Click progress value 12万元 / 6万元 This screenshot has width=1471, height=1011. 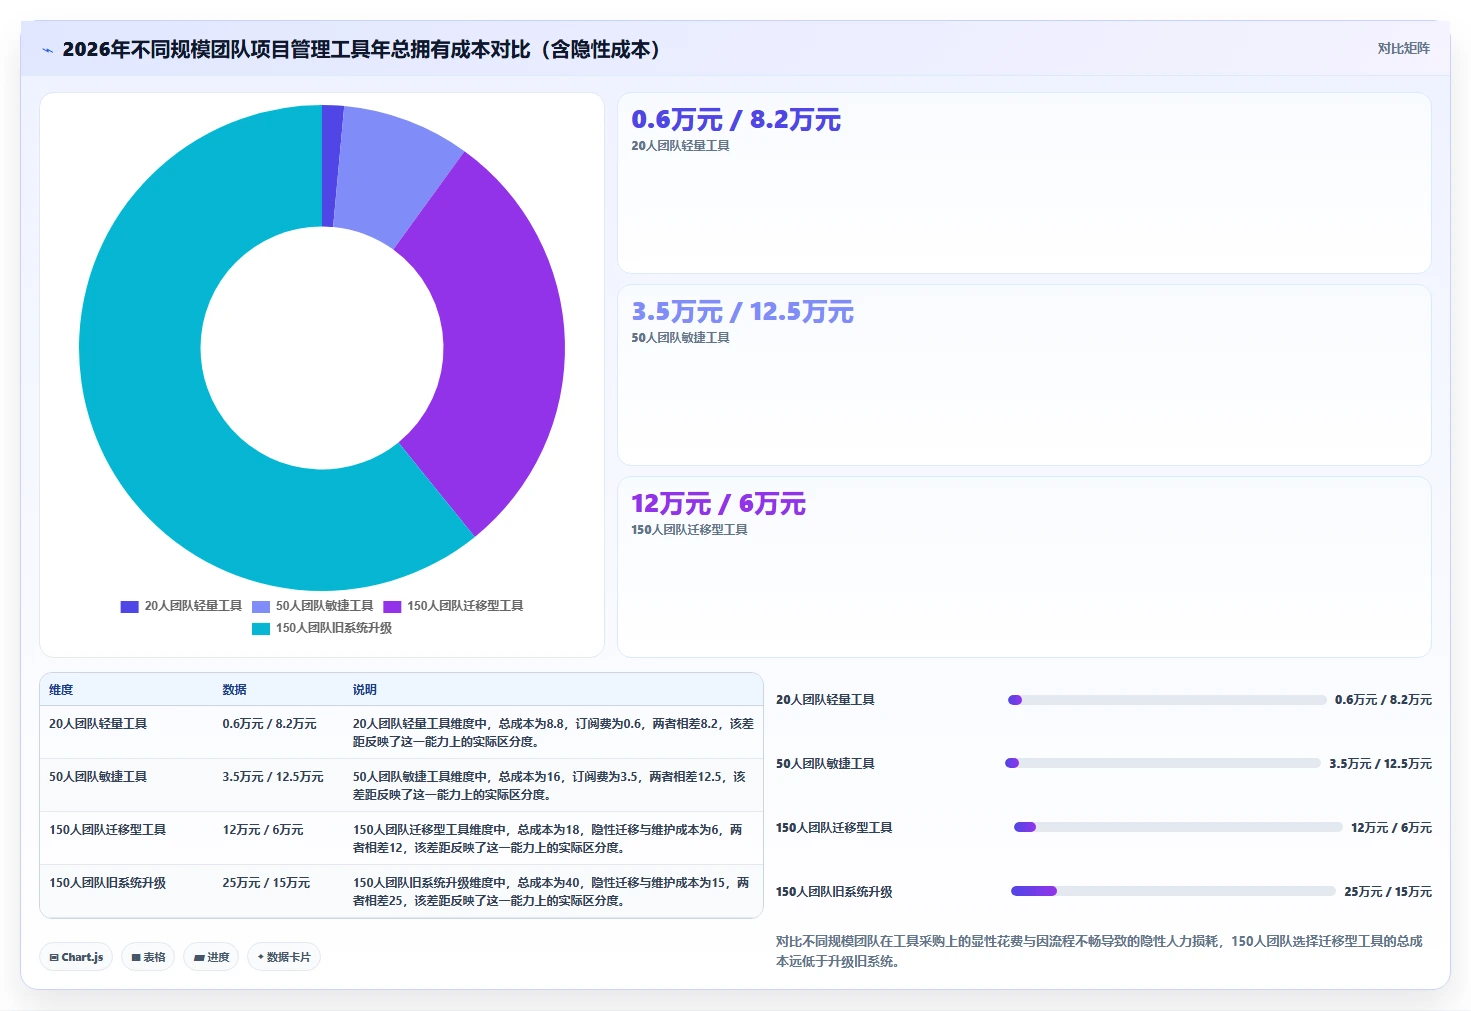pos(1391,828)
